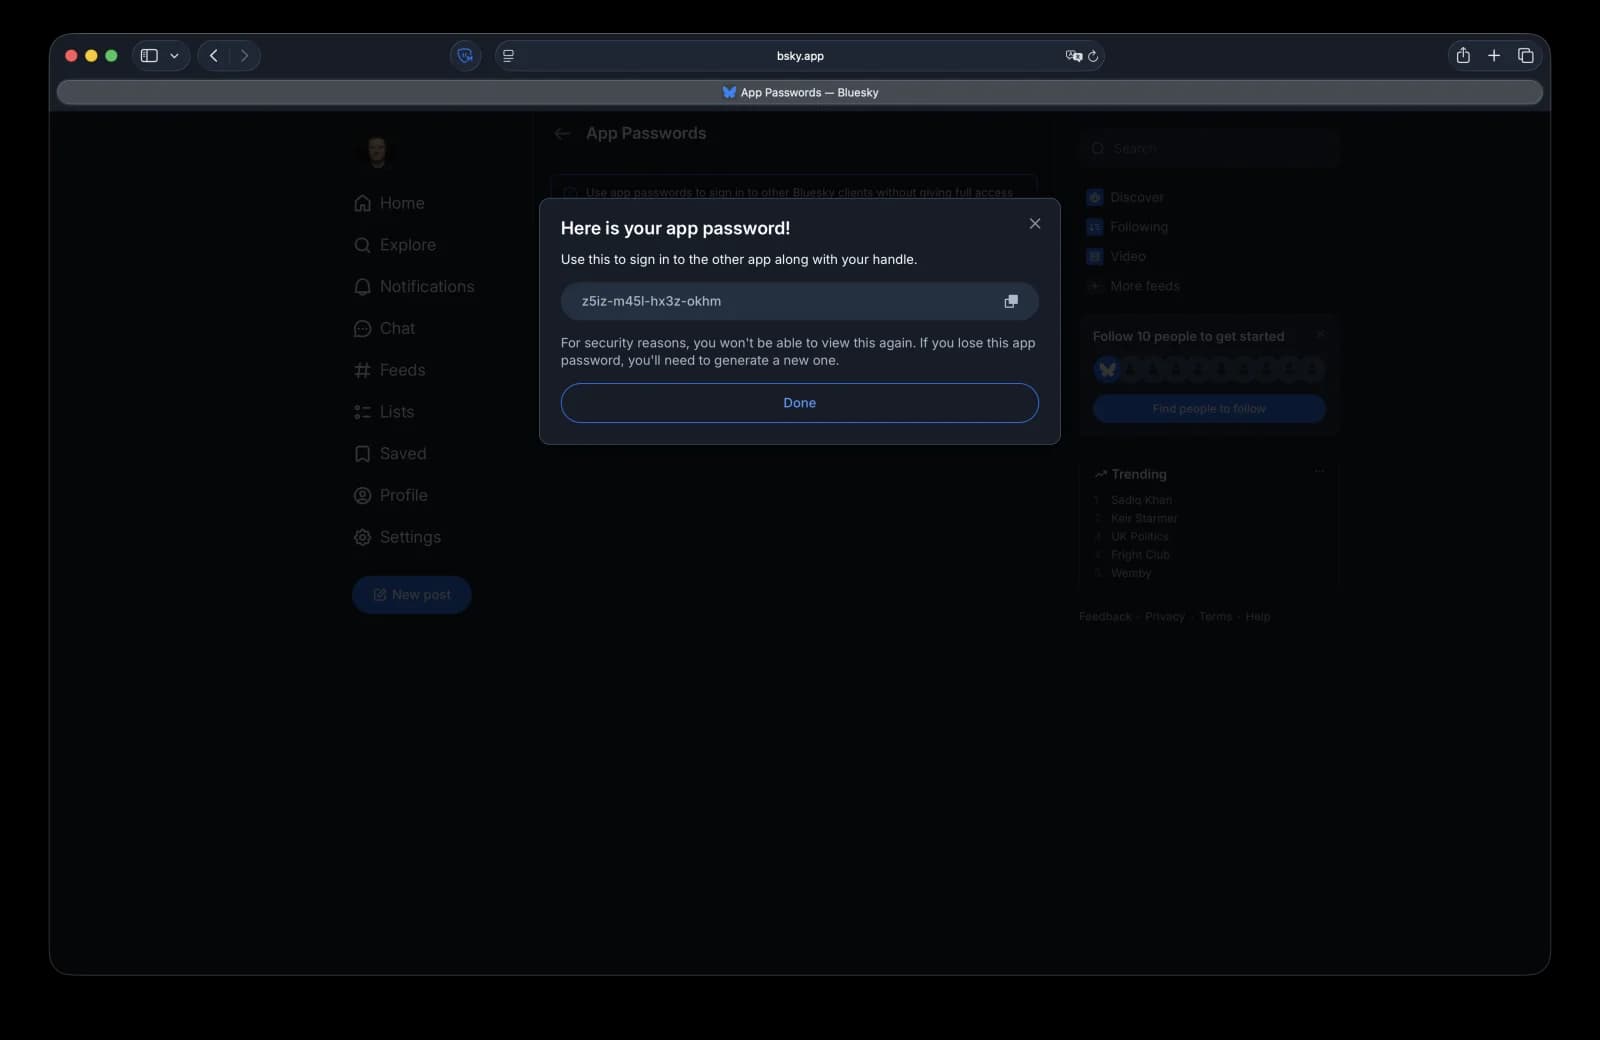Open Explore in the sidebar
This screenshot has width=1600, height=1040.
click(408, 245)
